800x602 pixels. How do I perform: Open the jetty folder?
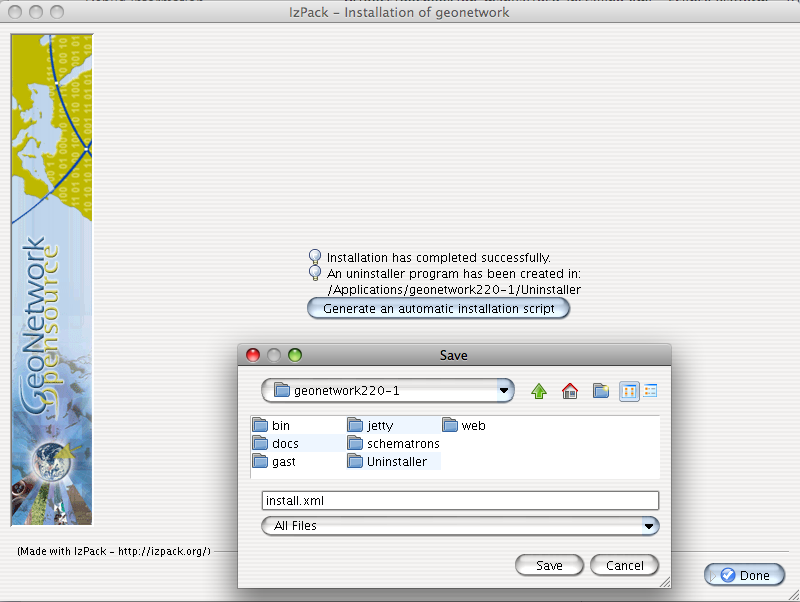(x=370, y=425)
